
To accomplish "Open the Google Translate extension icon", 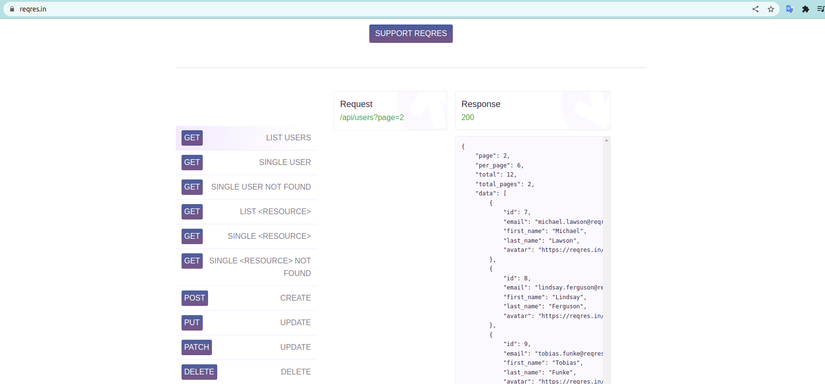I will pos(789,9).
